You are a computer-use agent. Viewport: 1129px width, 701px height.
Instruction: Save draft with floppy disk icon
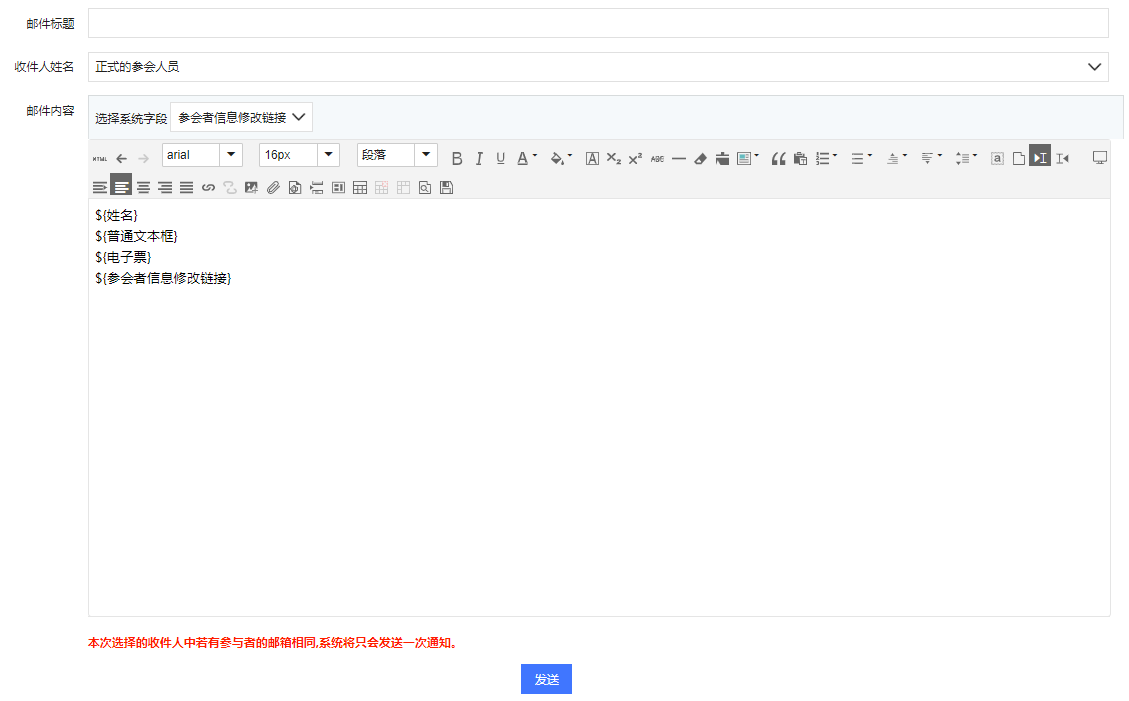[446, 188]
